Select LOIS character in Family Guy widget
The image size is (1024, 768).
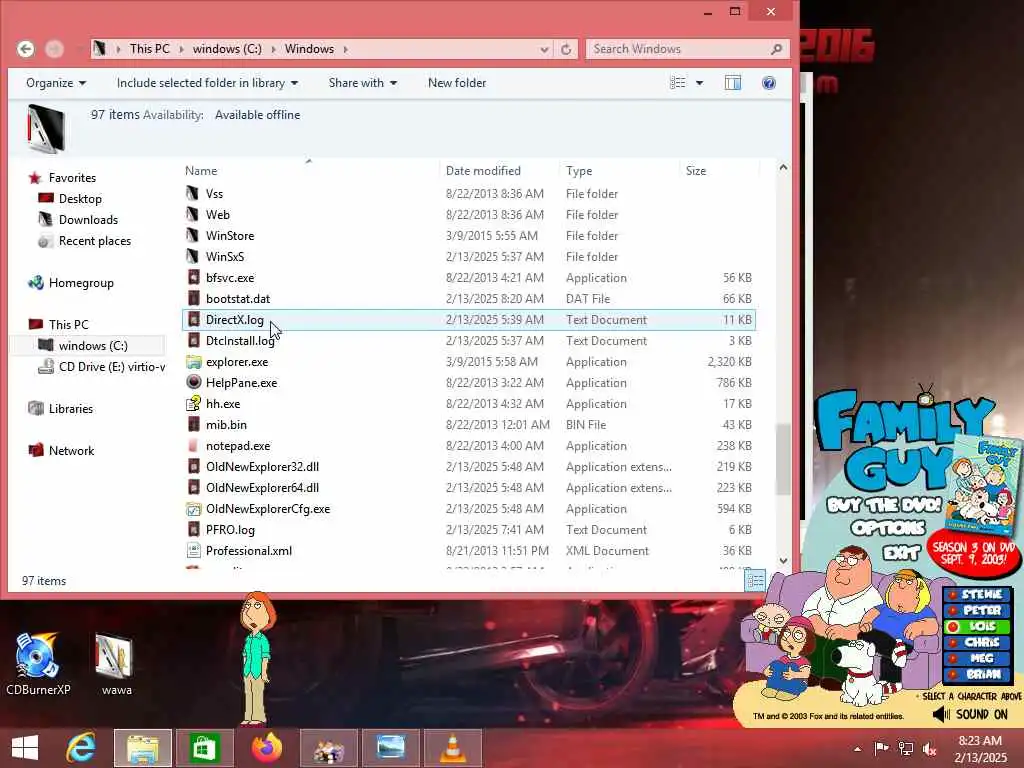[976, 626]
